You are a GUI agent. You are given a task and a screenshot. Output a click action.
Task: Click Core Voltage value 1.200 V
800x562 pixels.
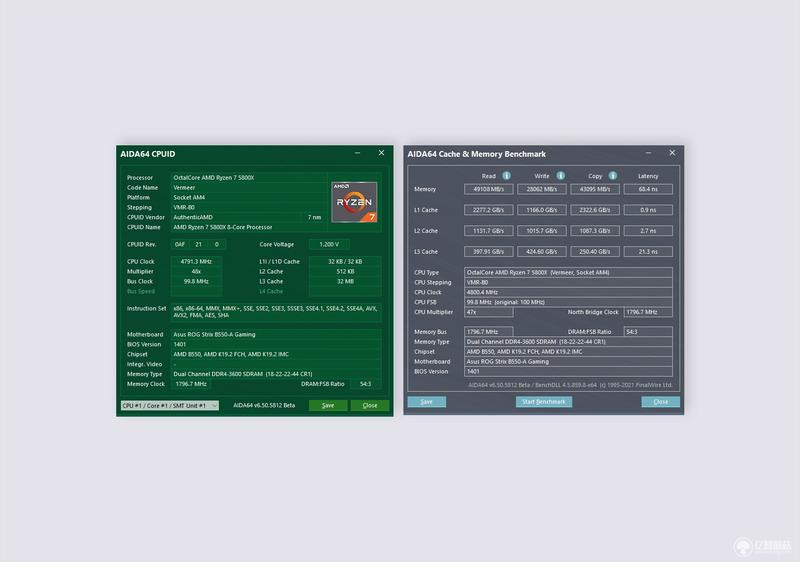tap(329, 244)
